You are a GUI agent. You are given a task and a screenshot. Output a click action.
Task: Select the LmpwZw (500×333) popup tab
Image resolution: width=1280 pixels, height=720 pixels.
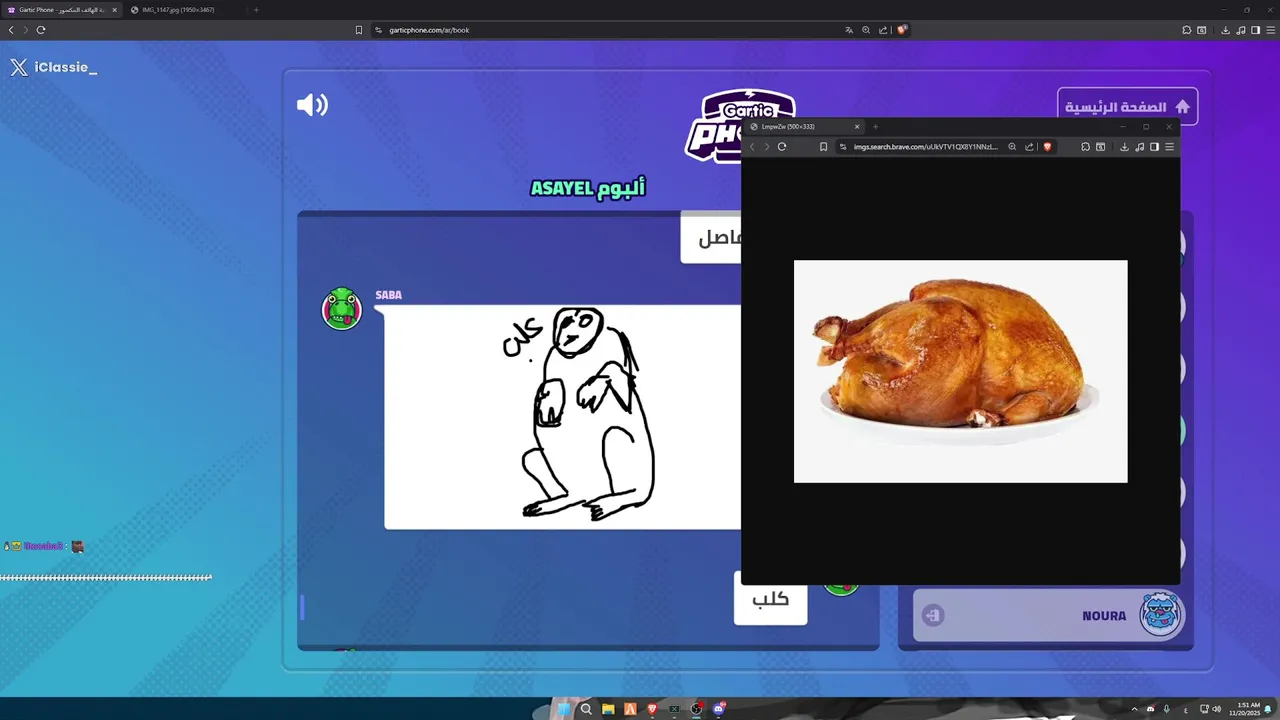805,127
